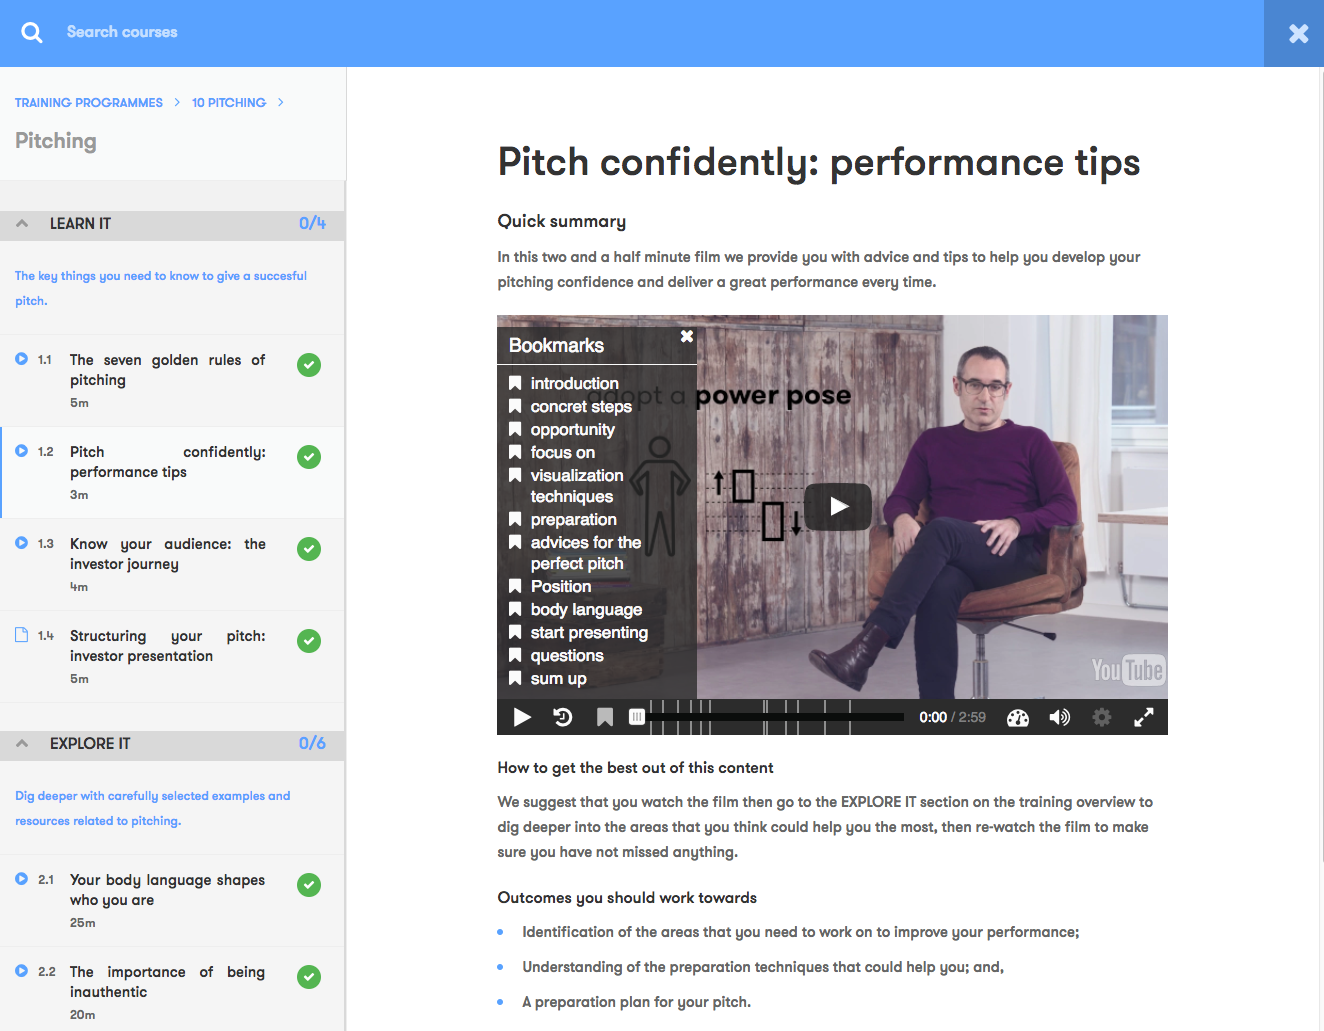Jump to the questions bookmark
The width and height of the screenshot is (1324, 1031).
567,655
